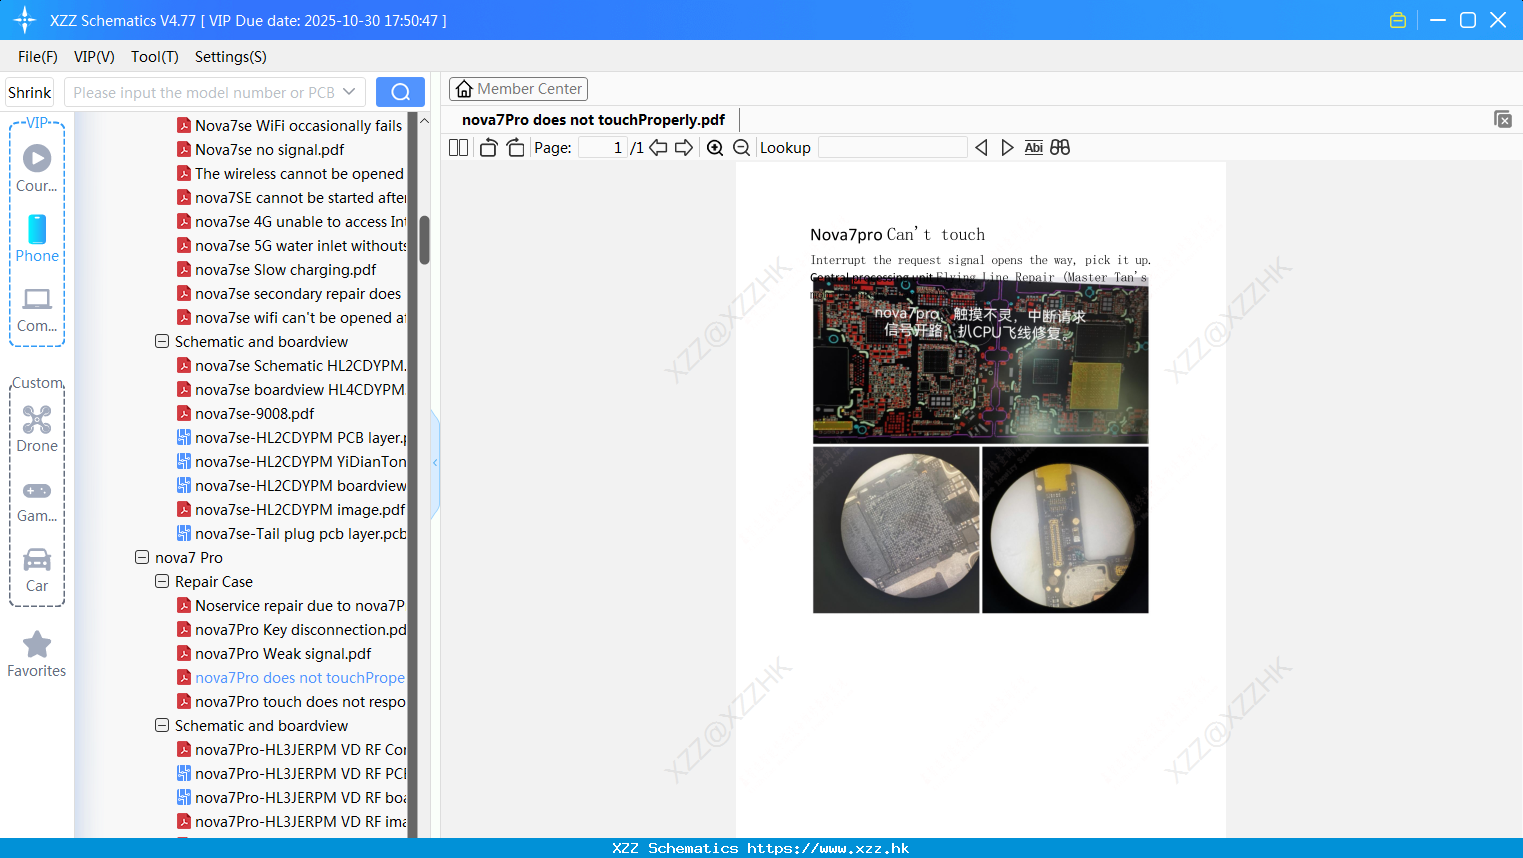Open nova7se-HL2CDYPM YiDianTong file
The width and height of the screenshot is (1523, 858).
click(x=292, y=461)
